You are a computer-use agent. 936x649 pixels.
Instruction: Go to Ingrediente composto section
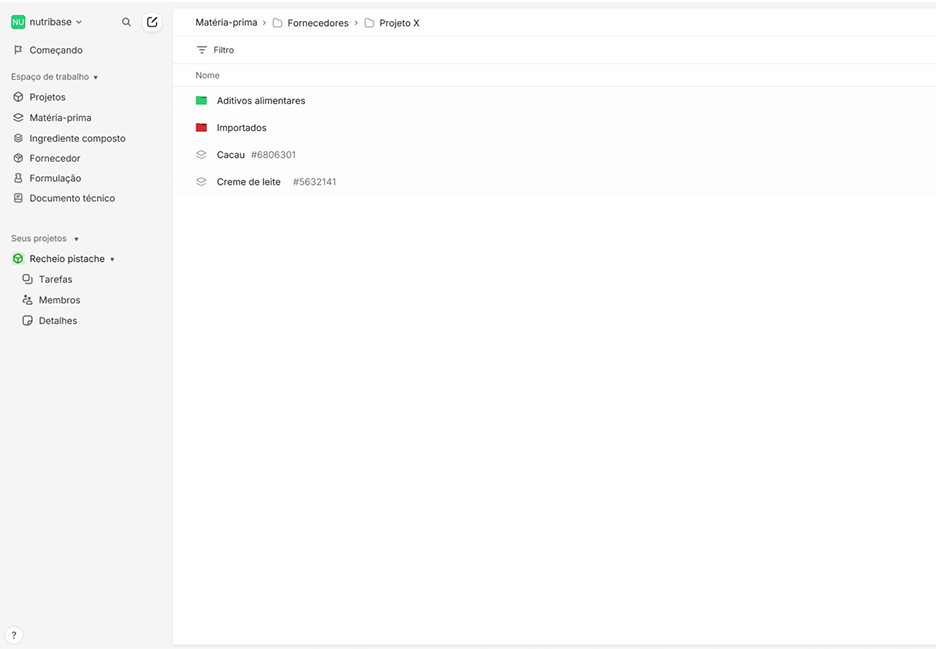(x=77, y=138)
